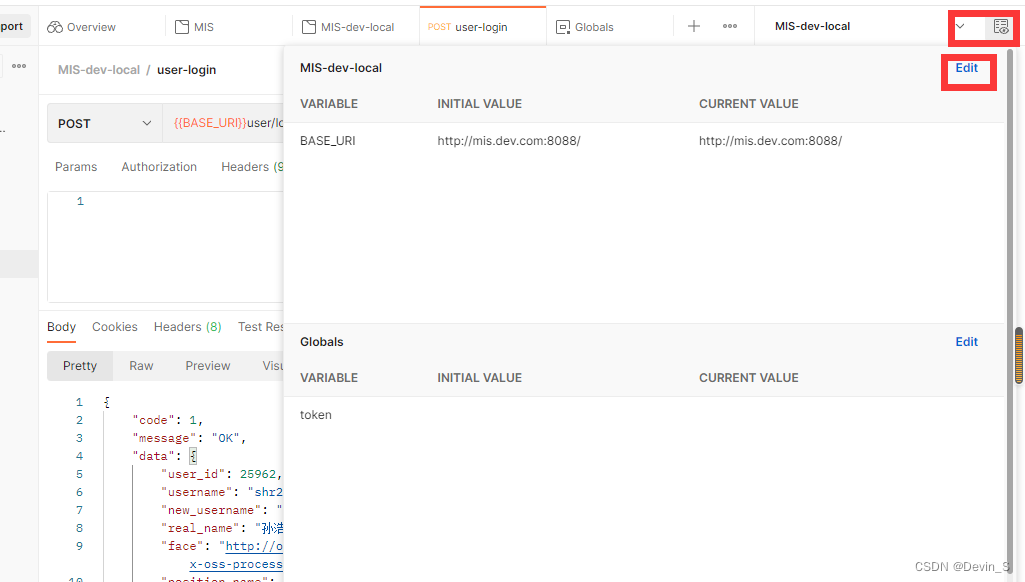
Task: Edit the MIS-dev-local environment variables
Action: click(x=966, y=68)
